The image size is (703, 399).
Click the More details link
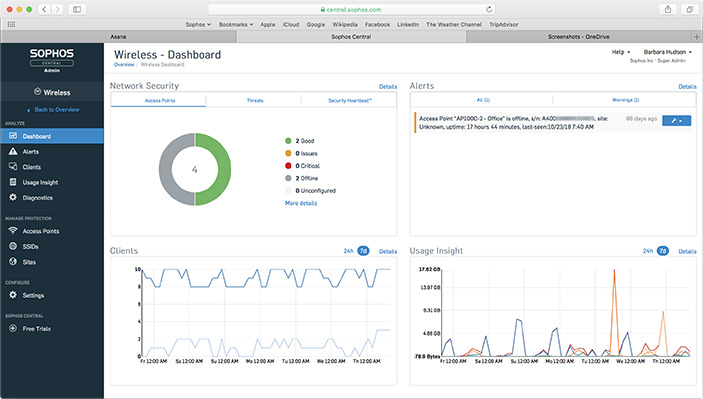pos(301,203)
